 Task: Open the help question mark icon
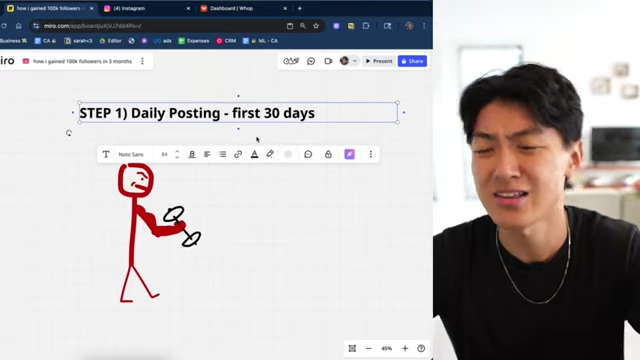point(421,349)
